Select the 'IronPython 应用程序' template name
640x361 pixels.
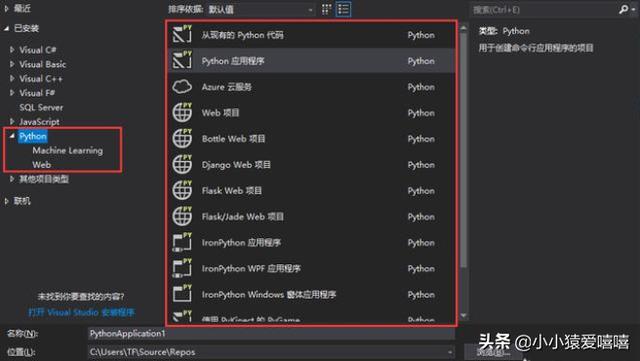click(241, 243)
